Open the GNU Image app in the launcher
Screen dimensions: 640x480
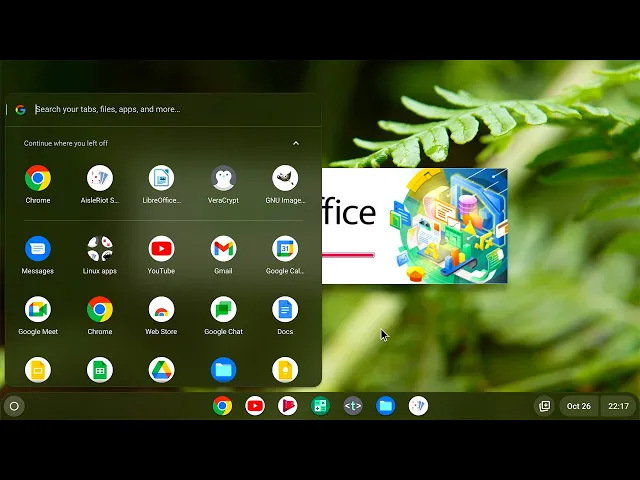[285, 178]
